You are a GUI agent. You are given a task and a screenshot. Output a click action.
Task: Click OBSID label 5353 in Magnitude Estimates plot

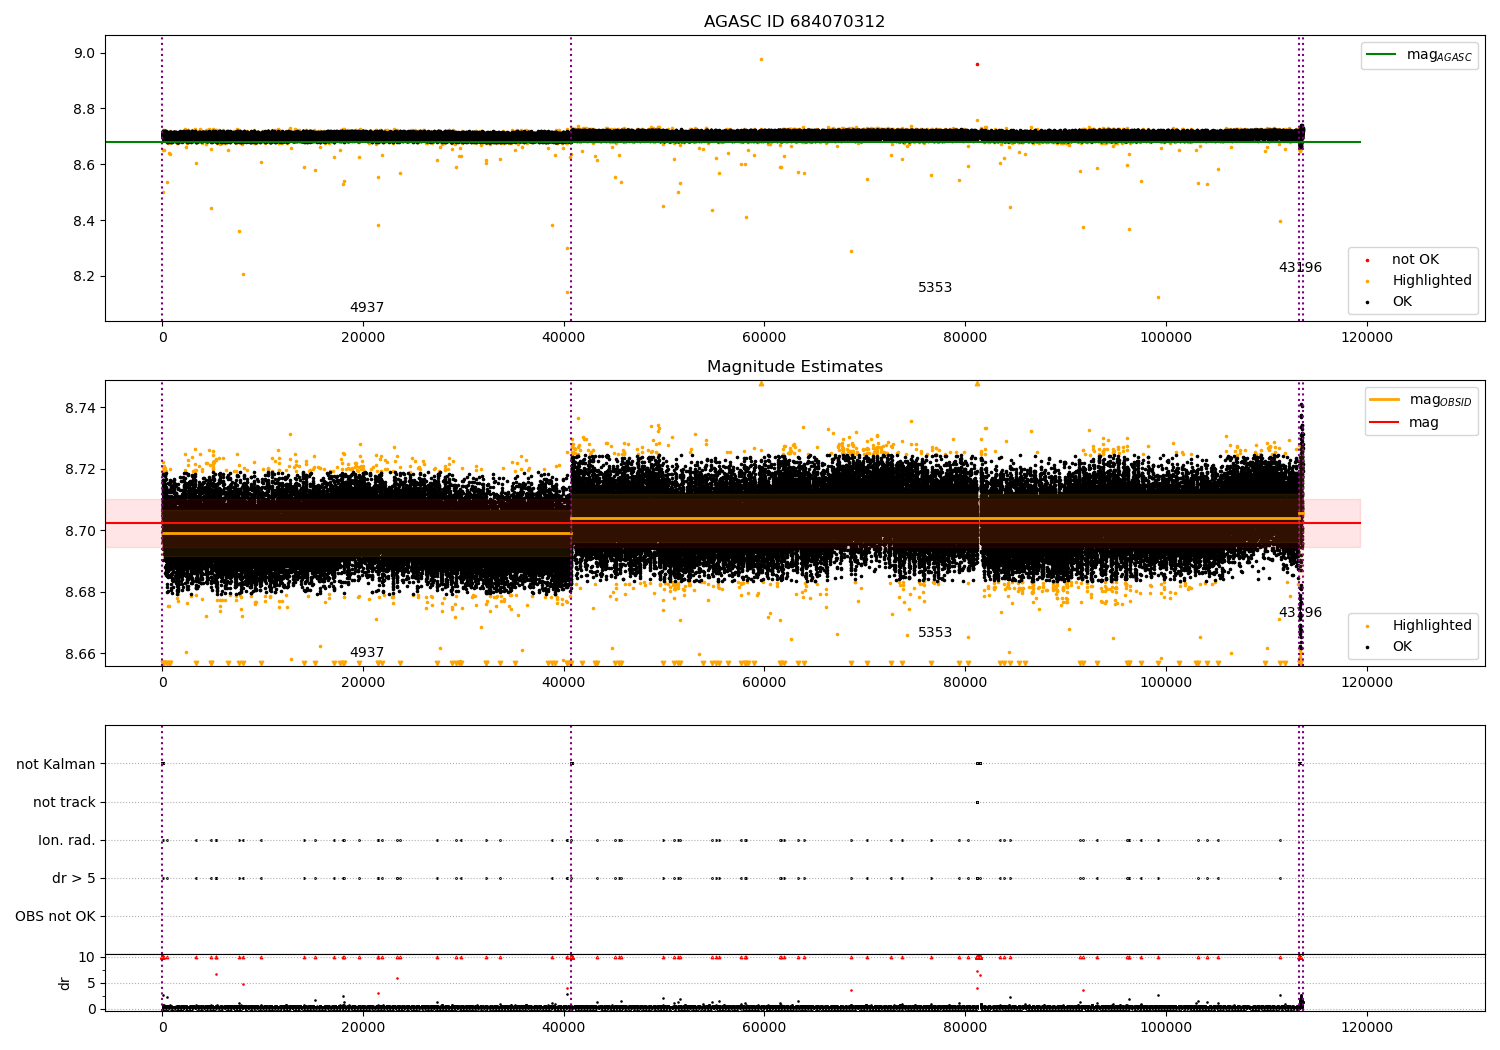[x=935, y=633]
